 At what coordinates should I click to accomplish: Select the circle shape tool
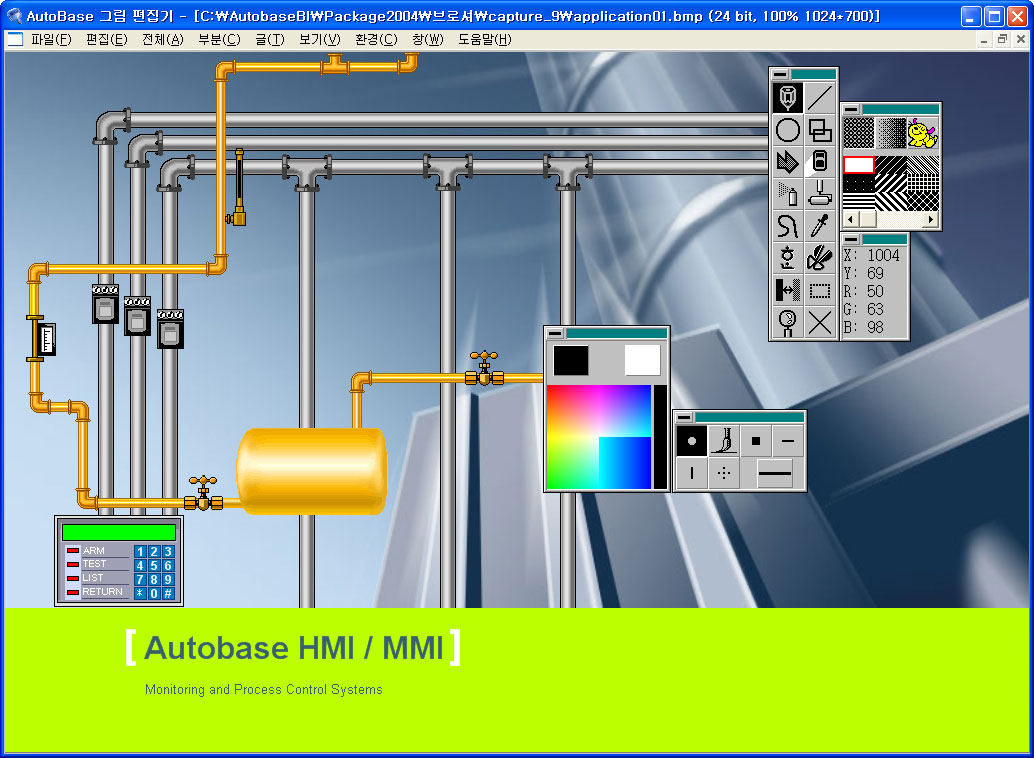click(788, 130)
